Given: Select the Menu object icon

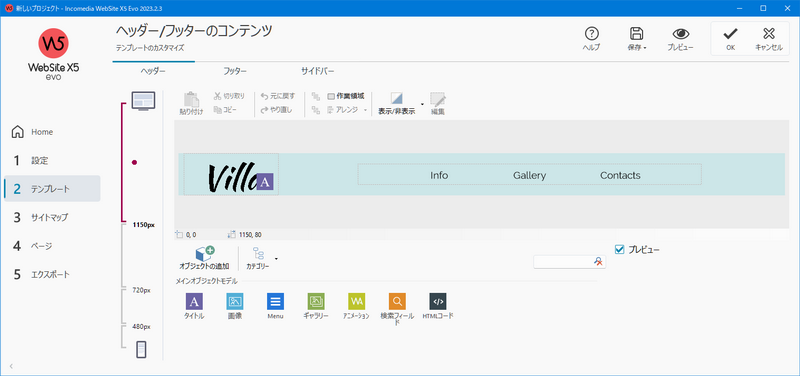Looking at the screenshot, I should point(275,306).
